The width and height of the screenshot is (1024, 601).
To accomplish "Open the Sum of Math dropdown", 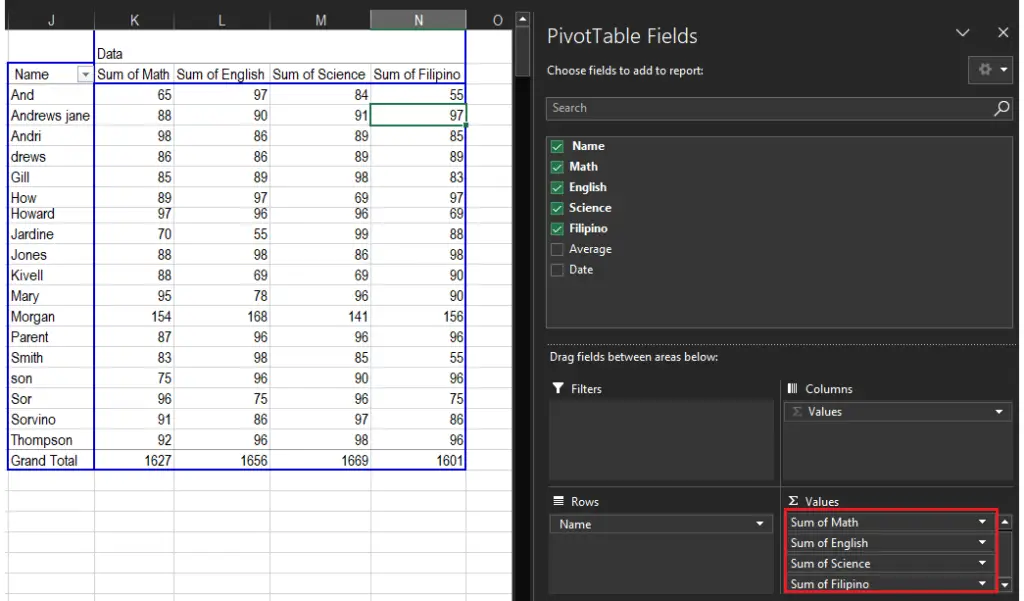I will [983, 522].
